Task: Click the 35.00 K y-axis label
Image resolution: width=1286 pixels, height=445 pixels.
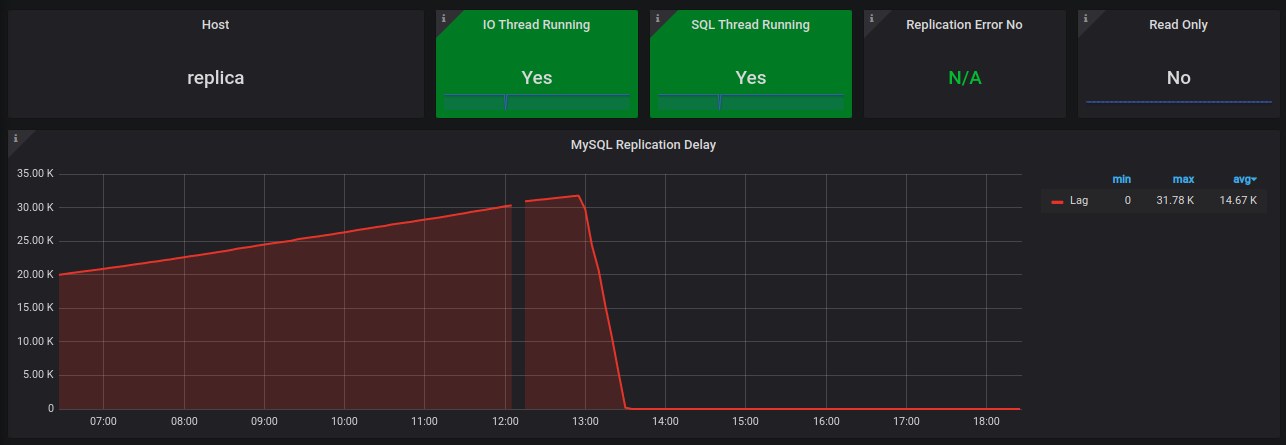Action: pyautogui.click(x=35, y=174)
